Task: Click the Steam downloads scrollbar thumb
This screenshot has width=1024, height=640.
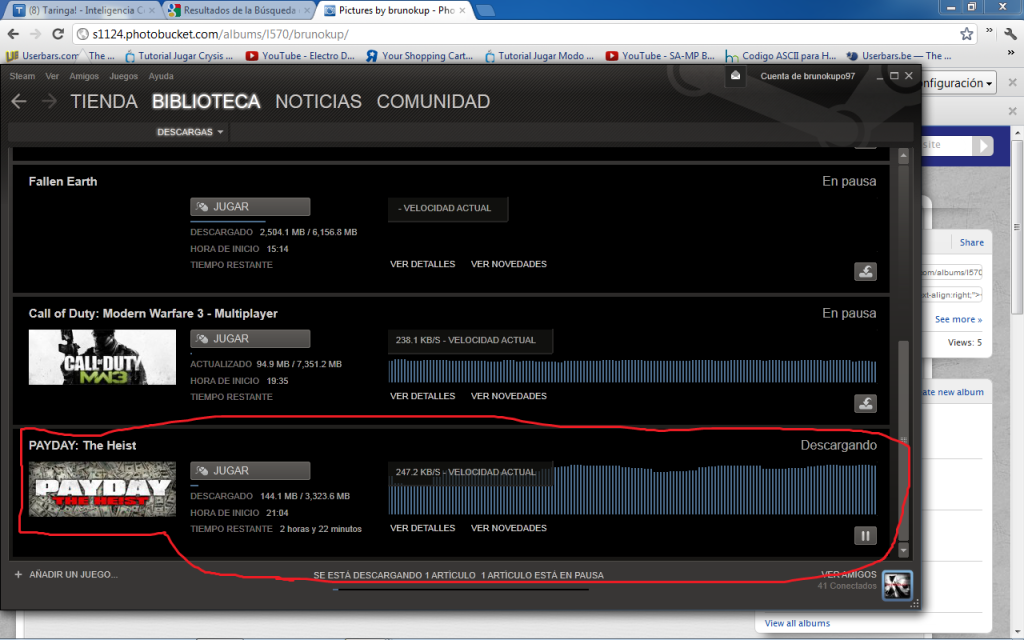Action: coord(904,440)
